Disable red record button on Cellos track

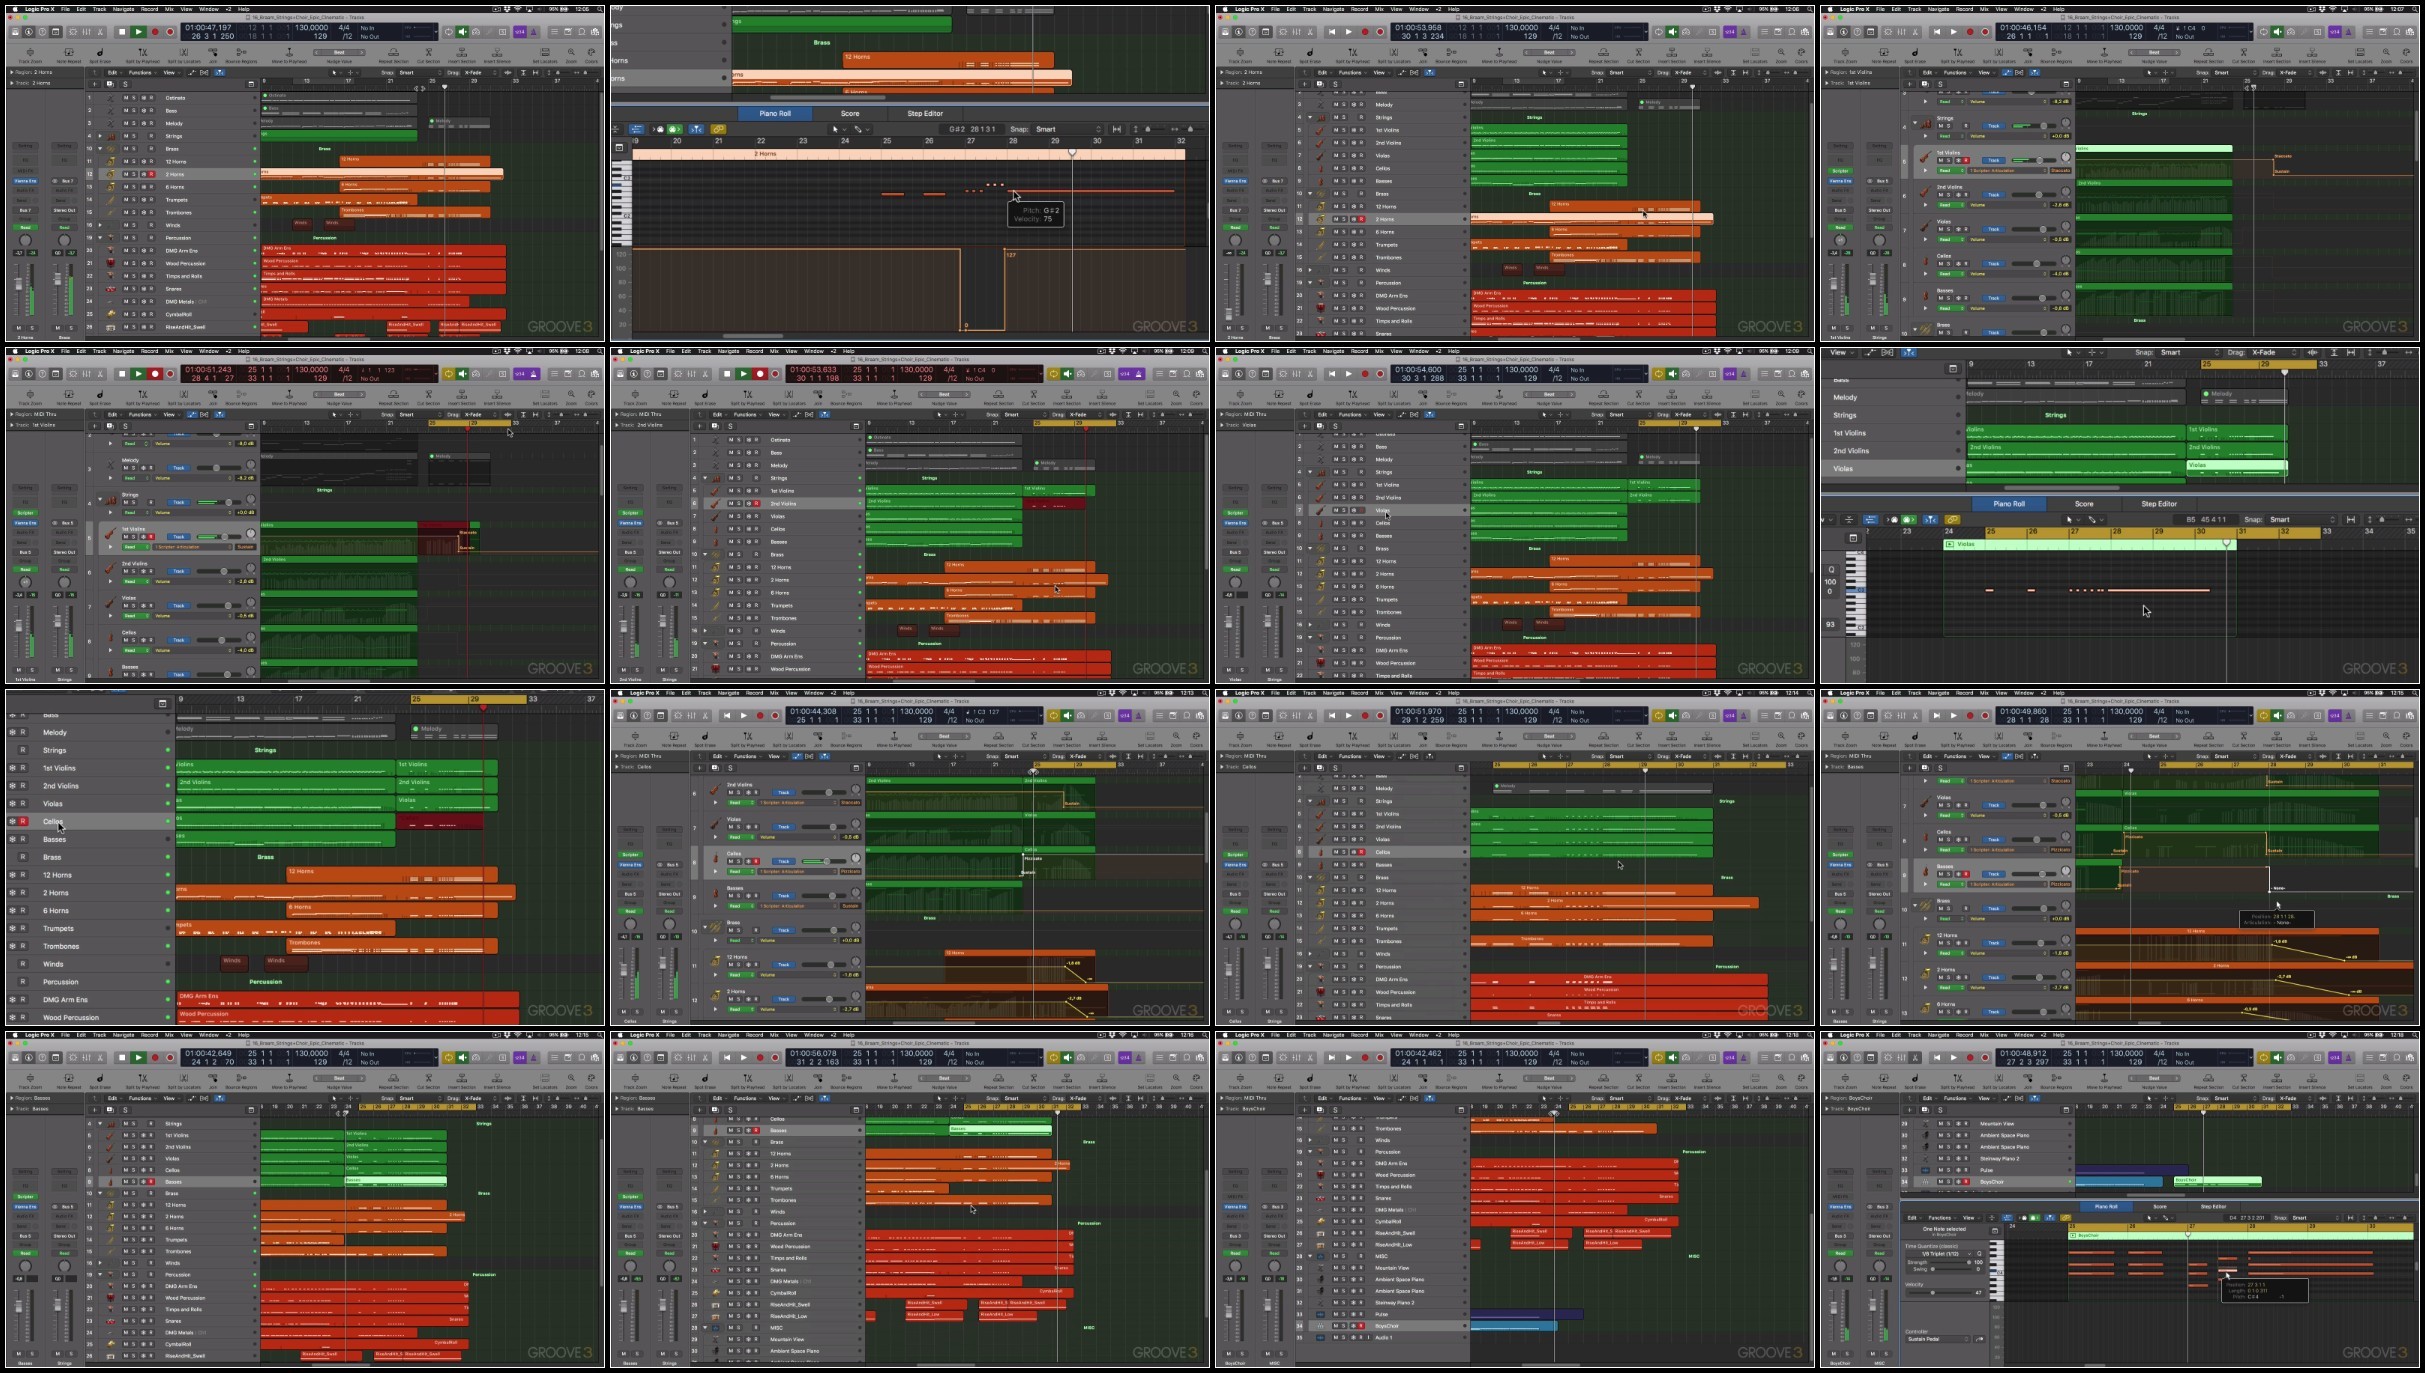pyautogui.click(x=23, y=821)
